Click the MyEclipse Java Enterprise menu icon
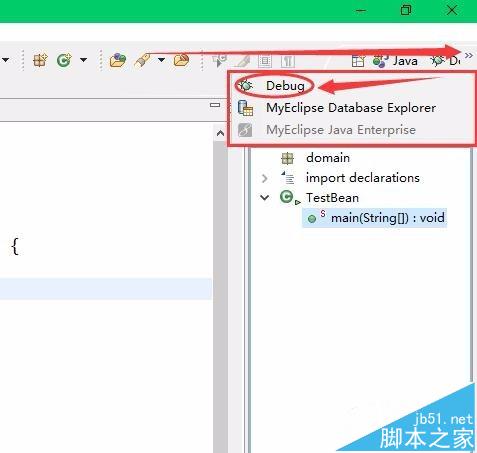This screenshot has height=453, width=477. [245, 130]
